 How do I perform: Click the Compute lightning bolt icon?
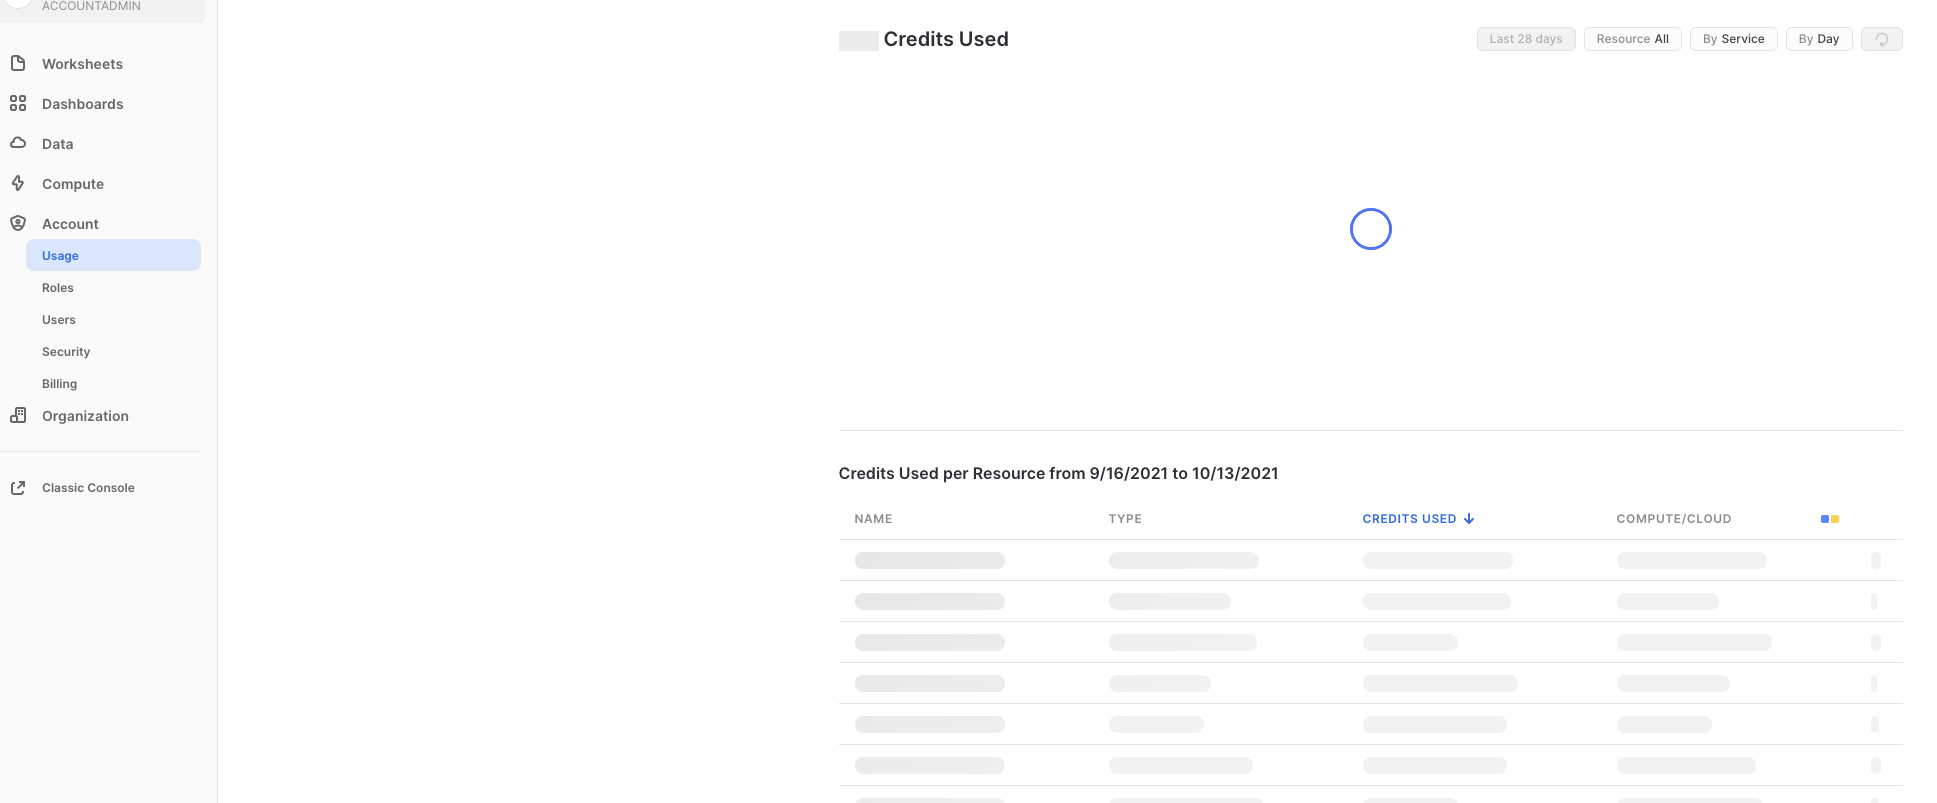click(18, 183)
